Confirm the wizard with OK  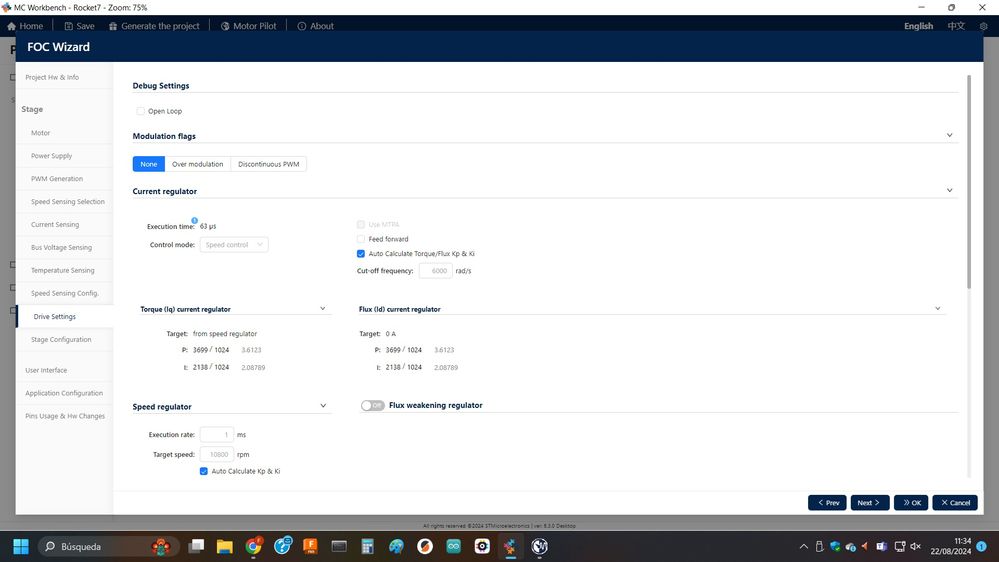coord(911,503)
